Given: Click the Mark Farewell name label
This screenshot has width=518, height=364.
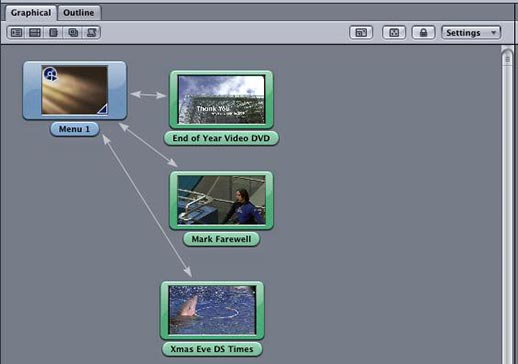Looking at the screenshot, I should (221, 239).
